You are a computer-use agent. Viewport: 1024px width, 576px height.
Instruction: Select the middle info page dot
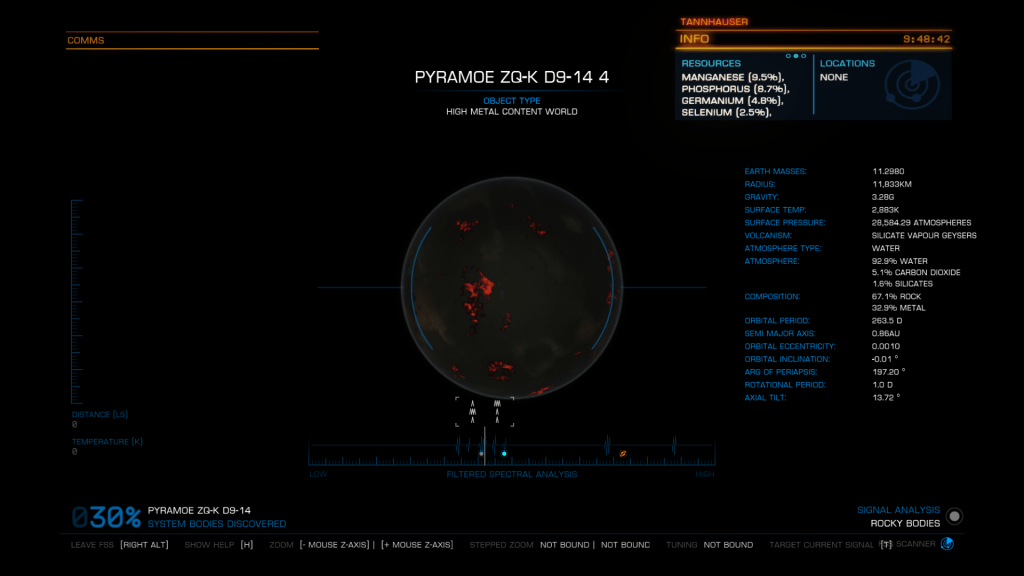[x=796, y=56]
